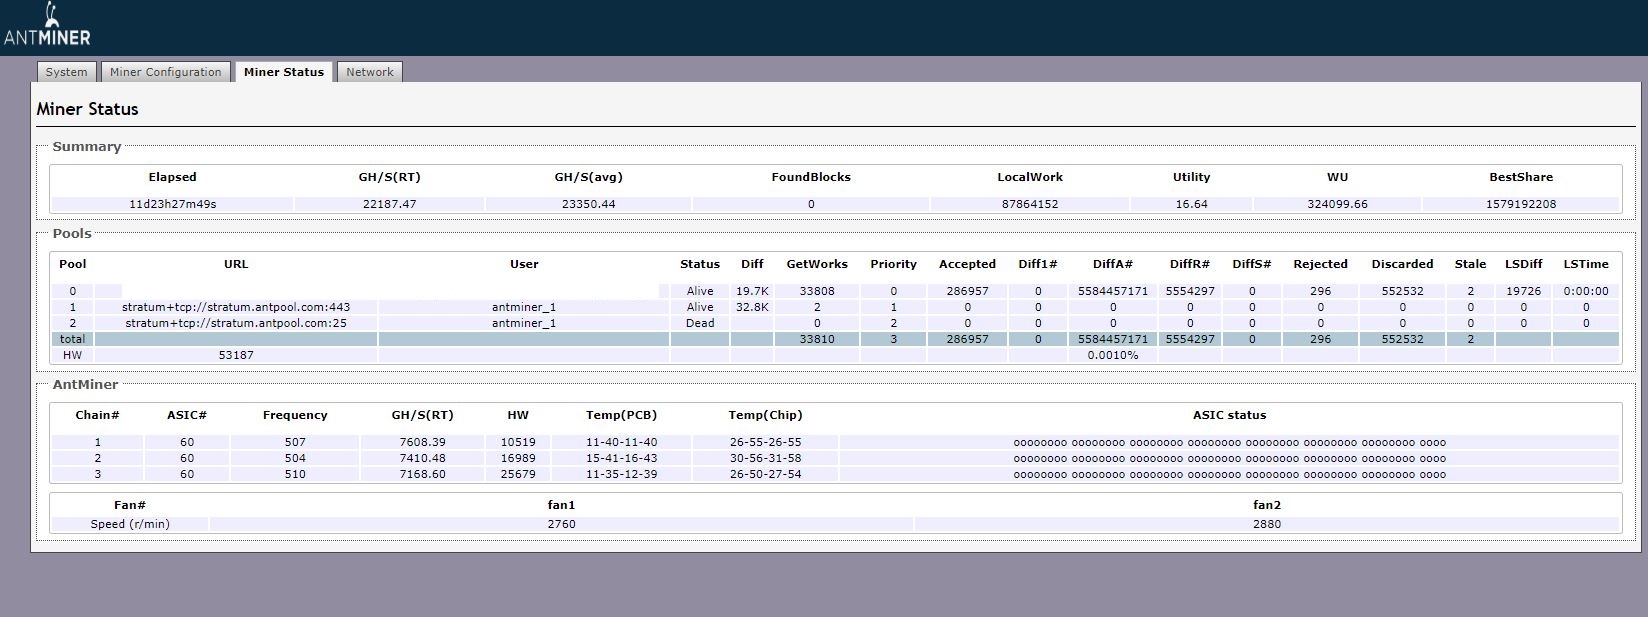Image resolution: width=1648 pixels, height=617 pixels.
Task: Click LSDiff value 19726
Action: tap(1523, 291)
